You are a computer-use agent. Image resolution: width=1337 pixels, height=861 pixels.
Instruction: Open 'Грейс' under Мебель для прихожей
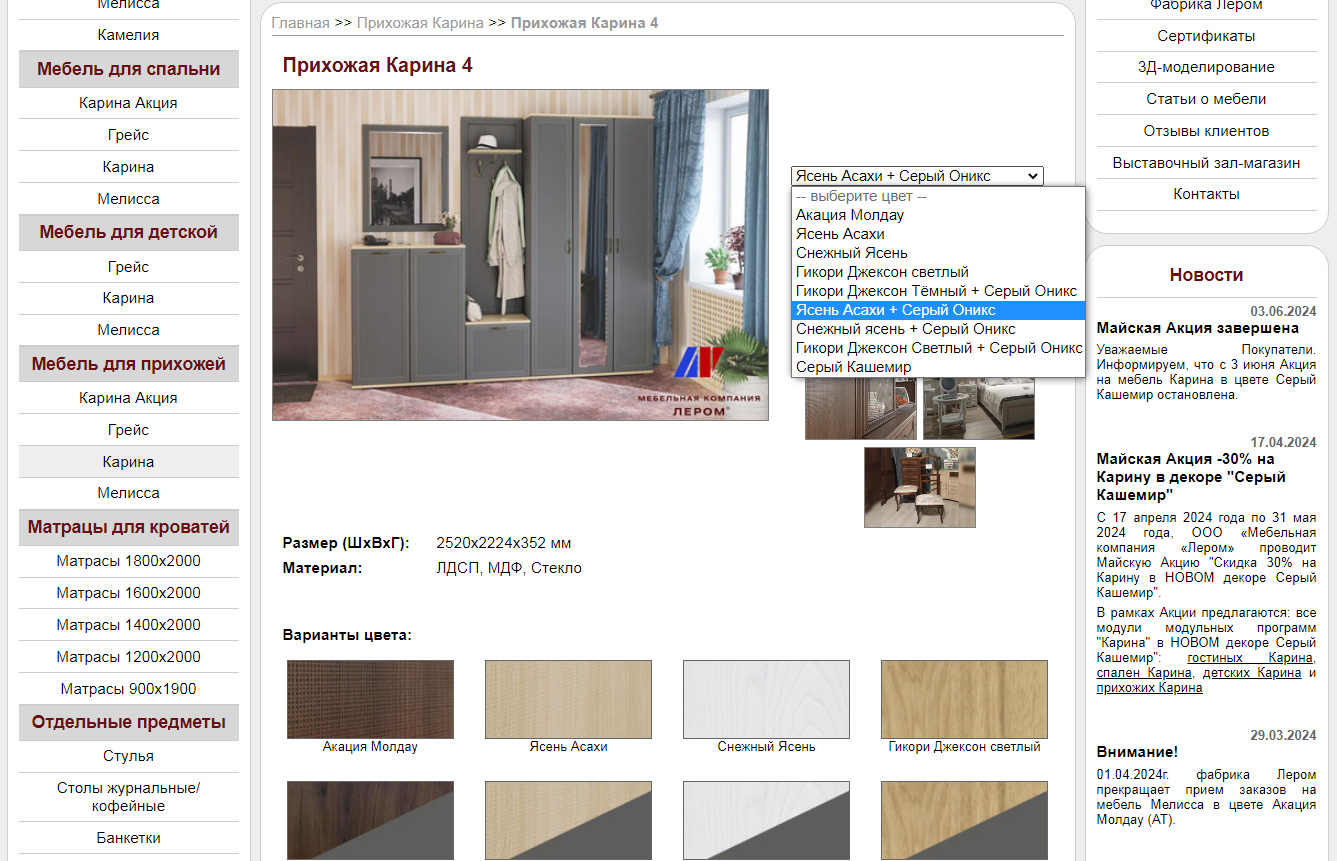(x=128, y=430)
